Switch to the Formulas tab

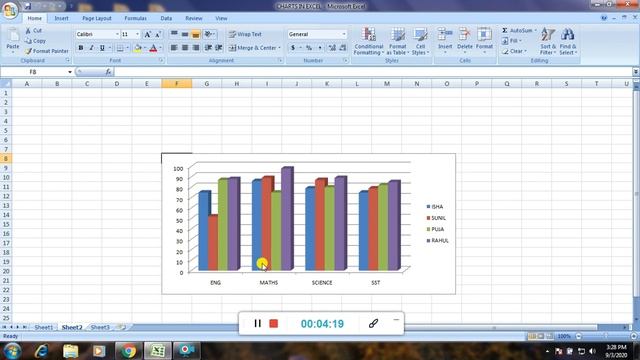coord(136,18)
